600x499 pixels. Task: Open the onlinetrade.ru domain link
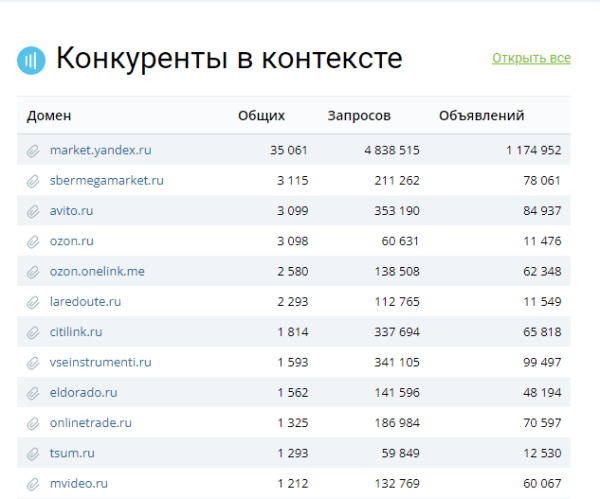[x=91, y=422]
